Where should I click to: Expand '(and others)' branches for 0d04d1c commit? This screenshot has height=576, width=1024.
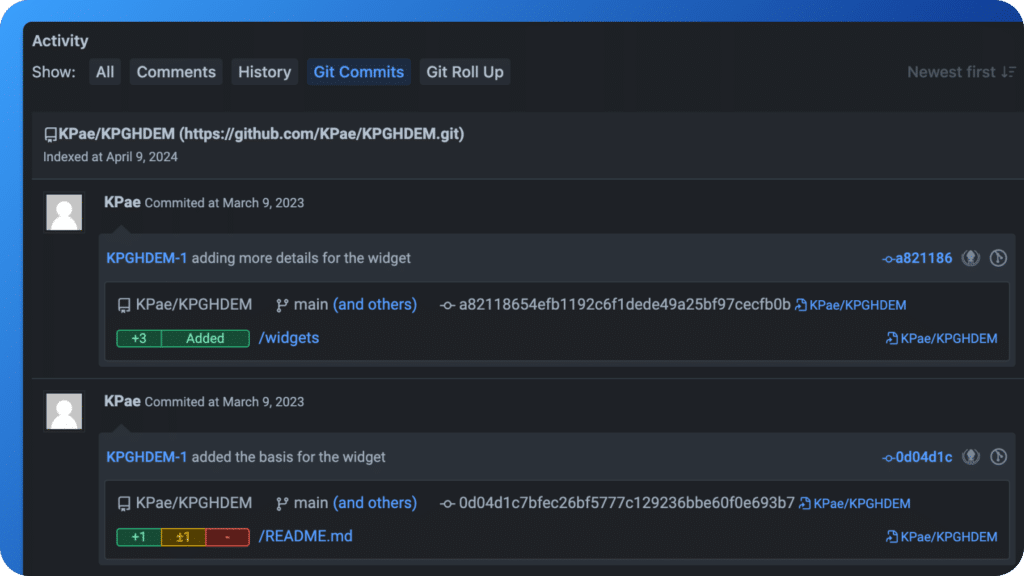(x=375, y=503)
